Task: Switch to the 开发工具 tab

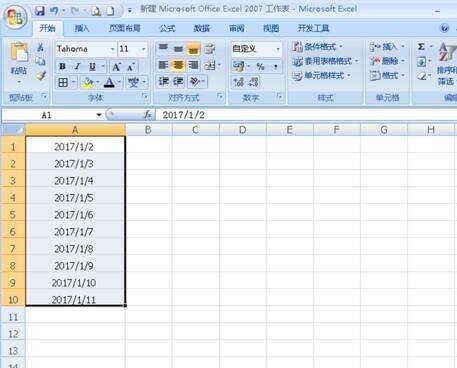Action: point(313,29)
